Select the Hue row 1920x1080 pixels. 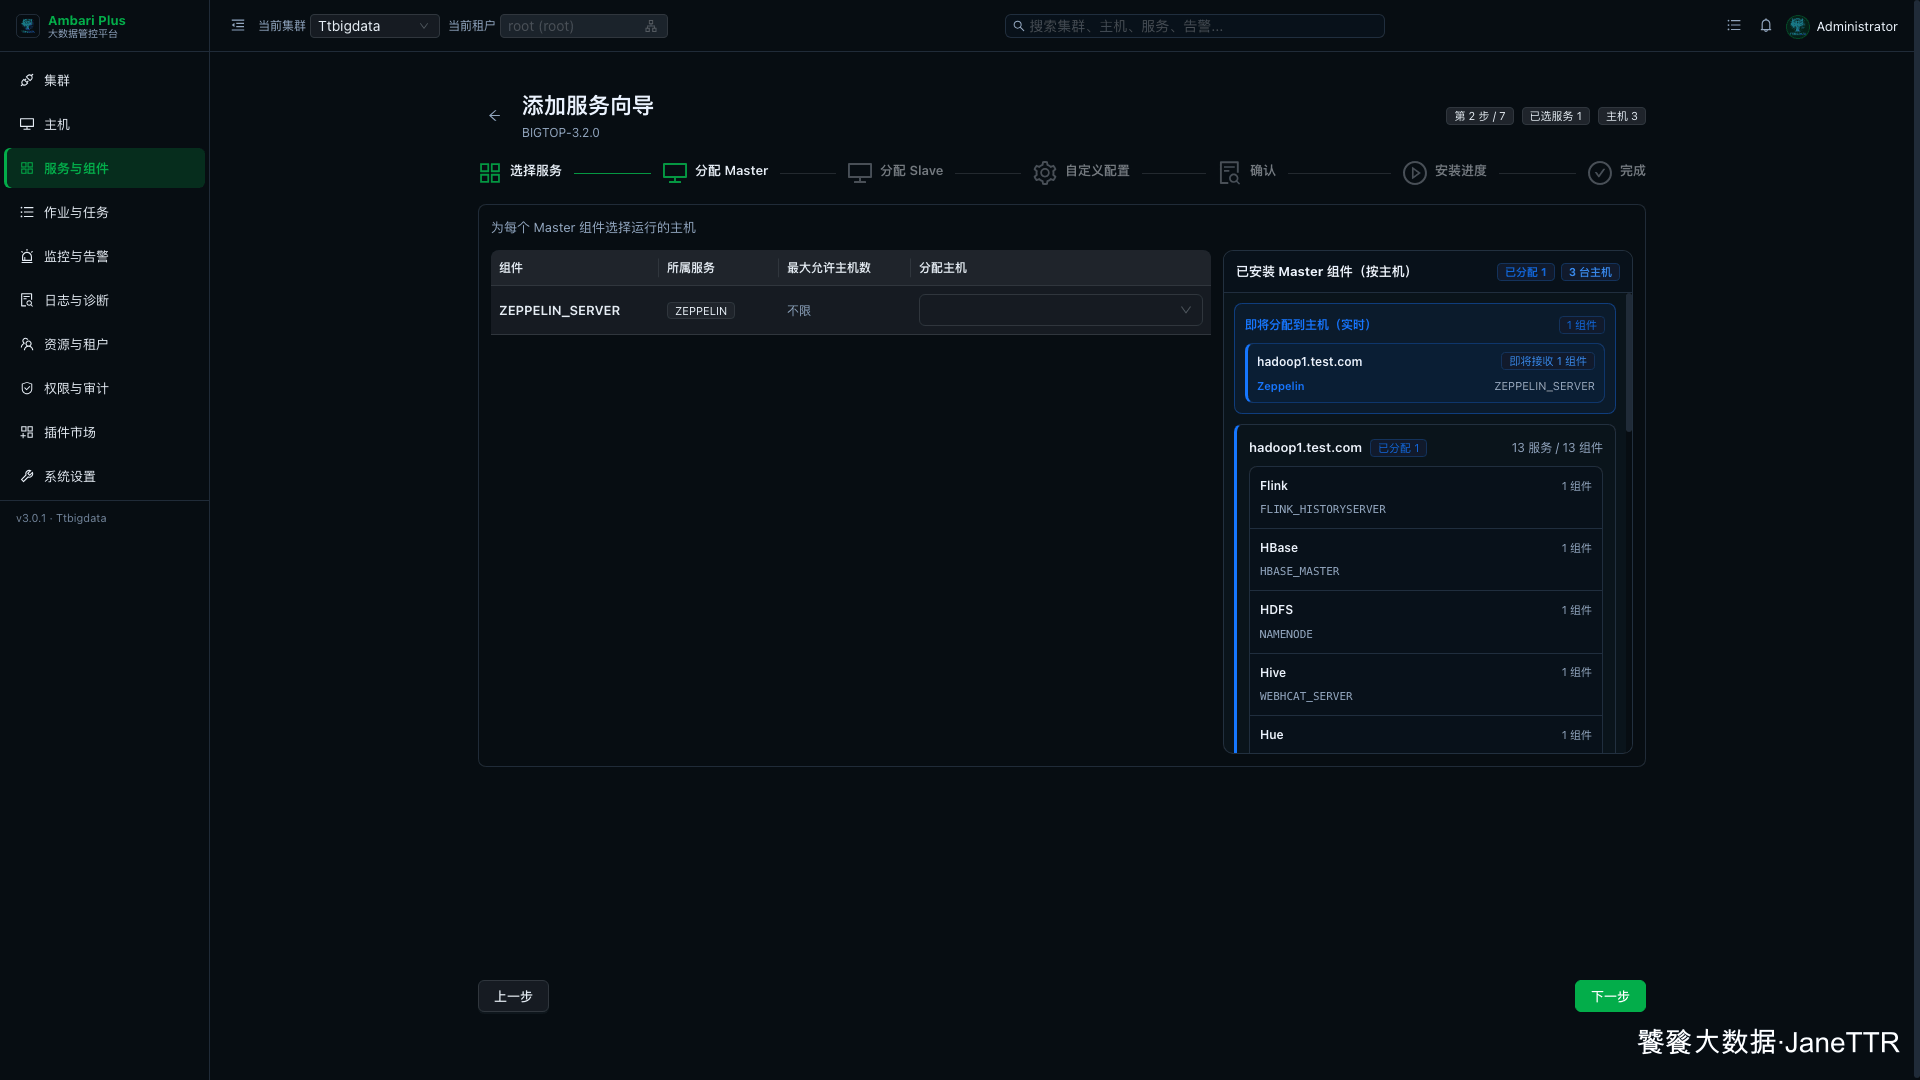(x=1425, y=735)
